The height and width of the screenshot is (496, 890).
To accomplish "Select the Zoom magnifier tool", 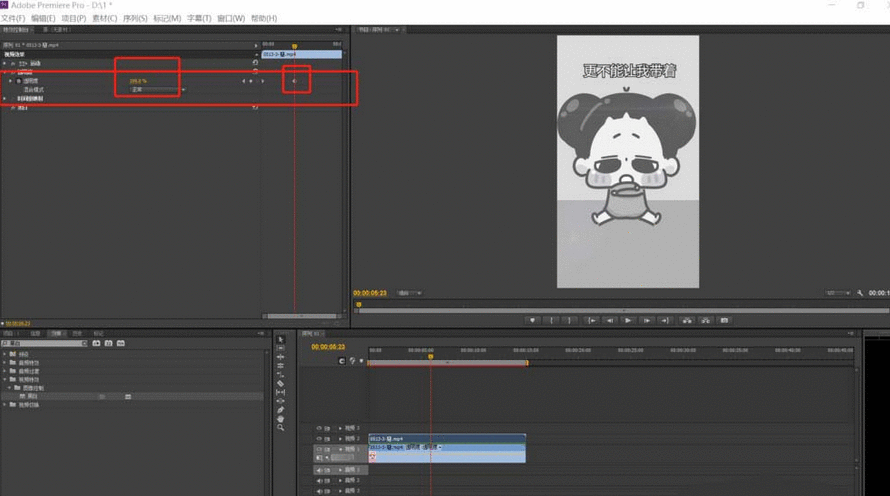I will [281, 428].
